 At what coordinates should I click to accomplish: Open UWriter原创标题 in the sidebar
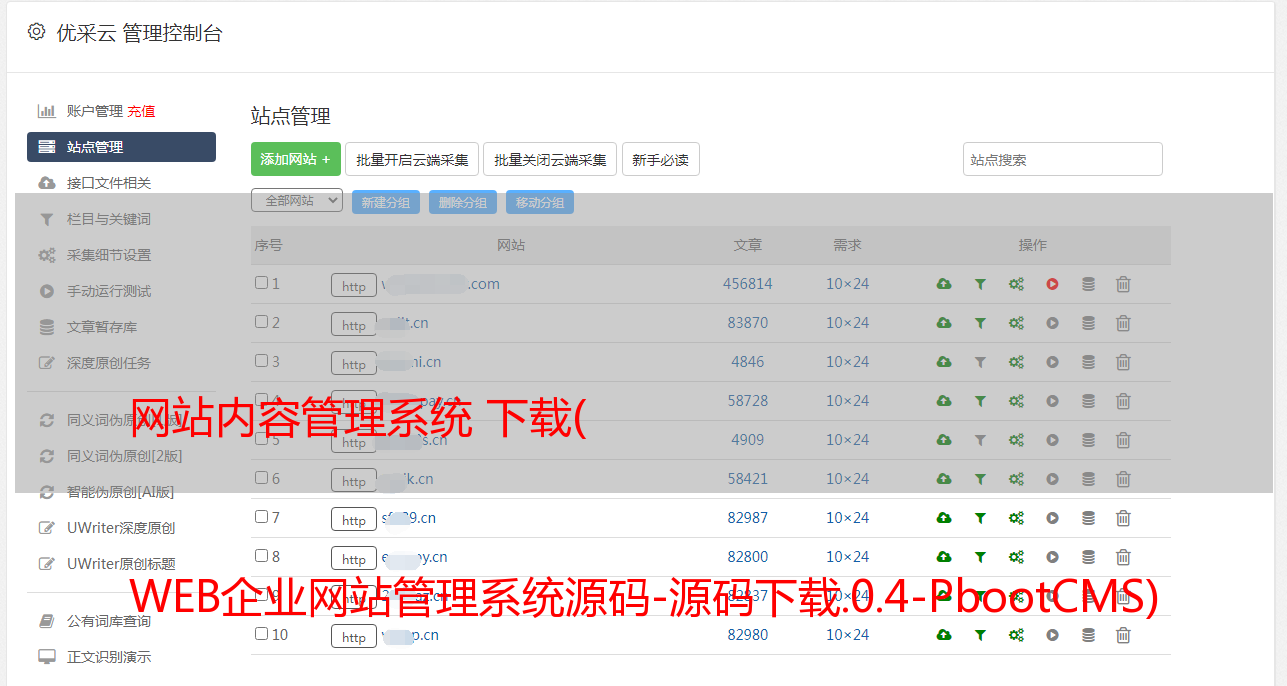tap(121, 564)
